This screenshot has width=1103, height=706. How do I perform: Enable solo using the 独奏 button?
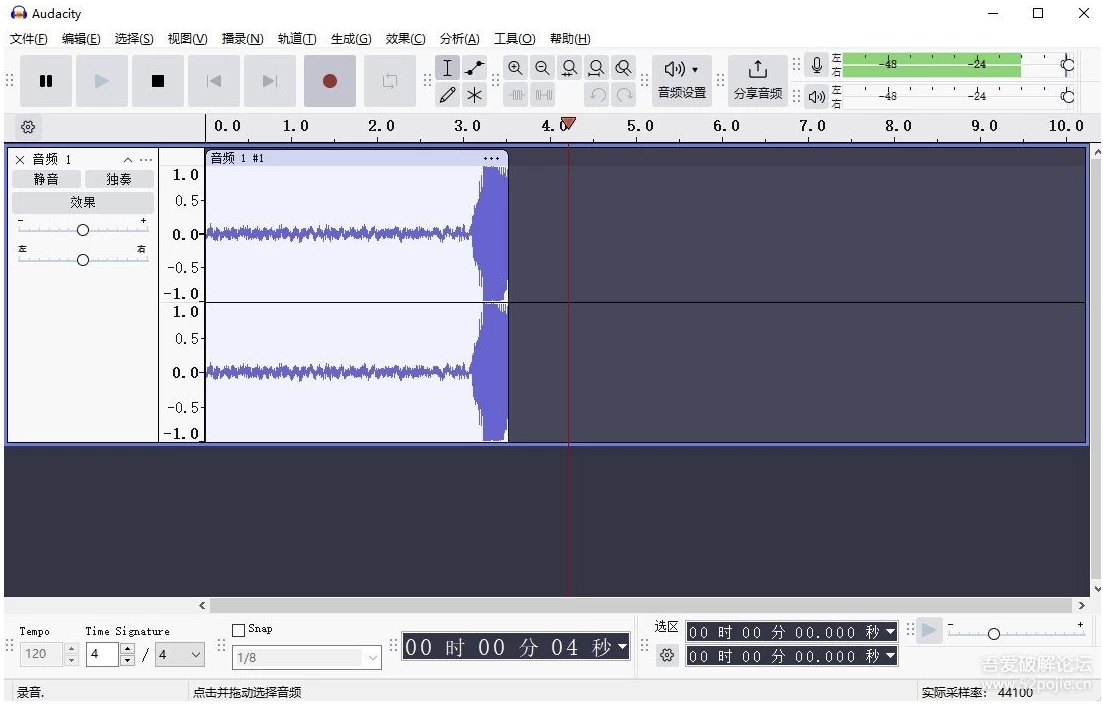point(119,179)
